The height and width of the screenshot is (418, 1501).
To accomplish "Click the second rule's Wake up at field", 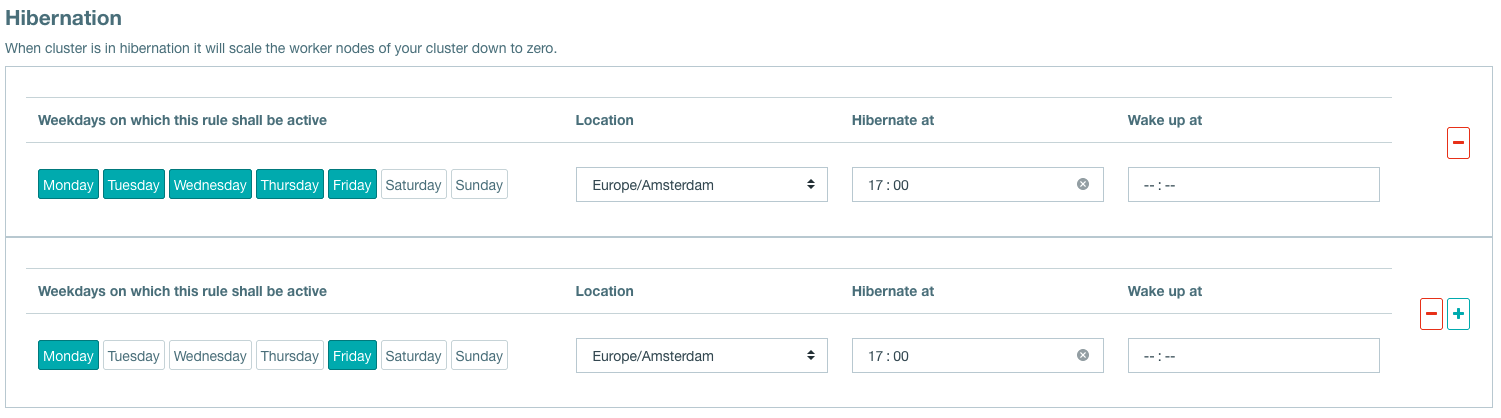I will pos(1254,356).
